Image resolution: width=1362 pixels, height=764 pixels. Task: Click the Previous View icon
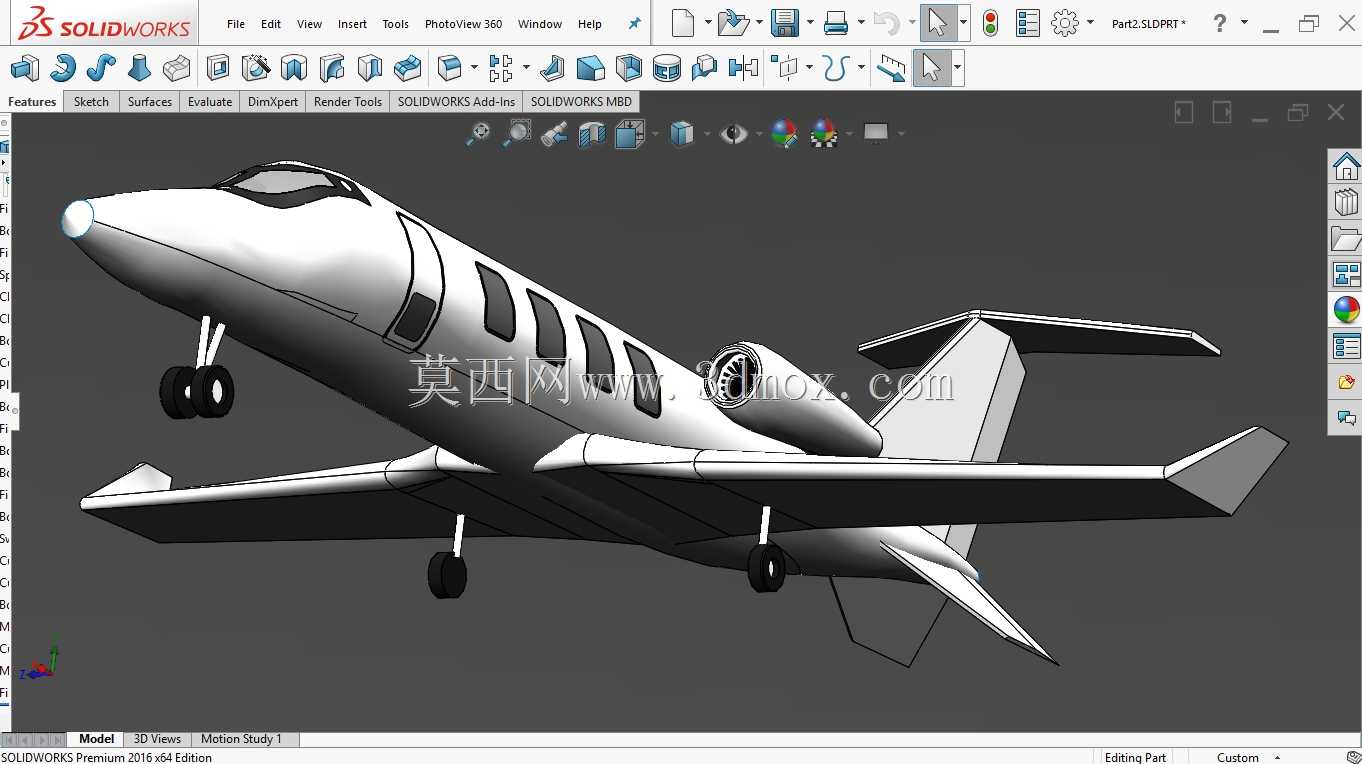[x=554, y=134]
